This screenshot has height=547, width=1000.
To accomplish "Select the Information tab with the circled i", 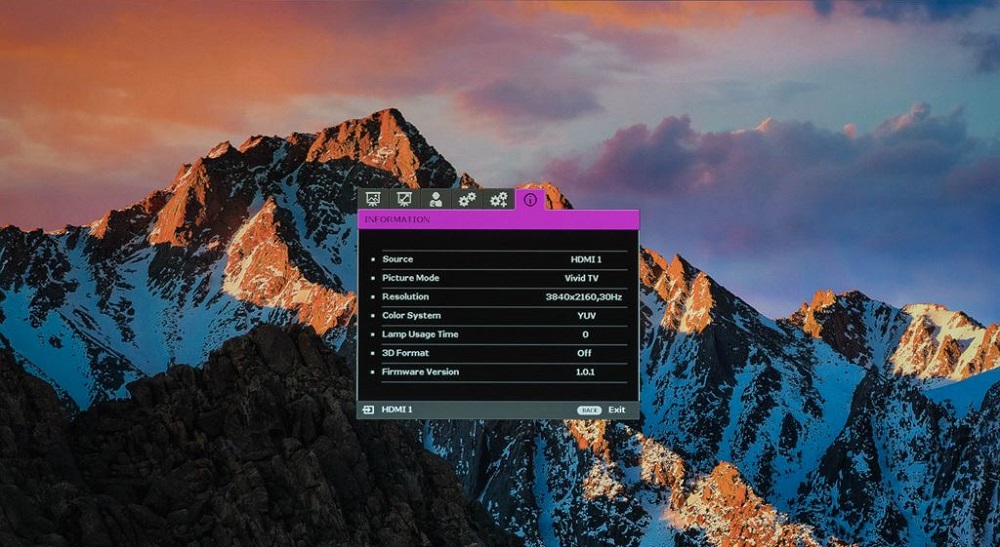I will click(530, 200).
